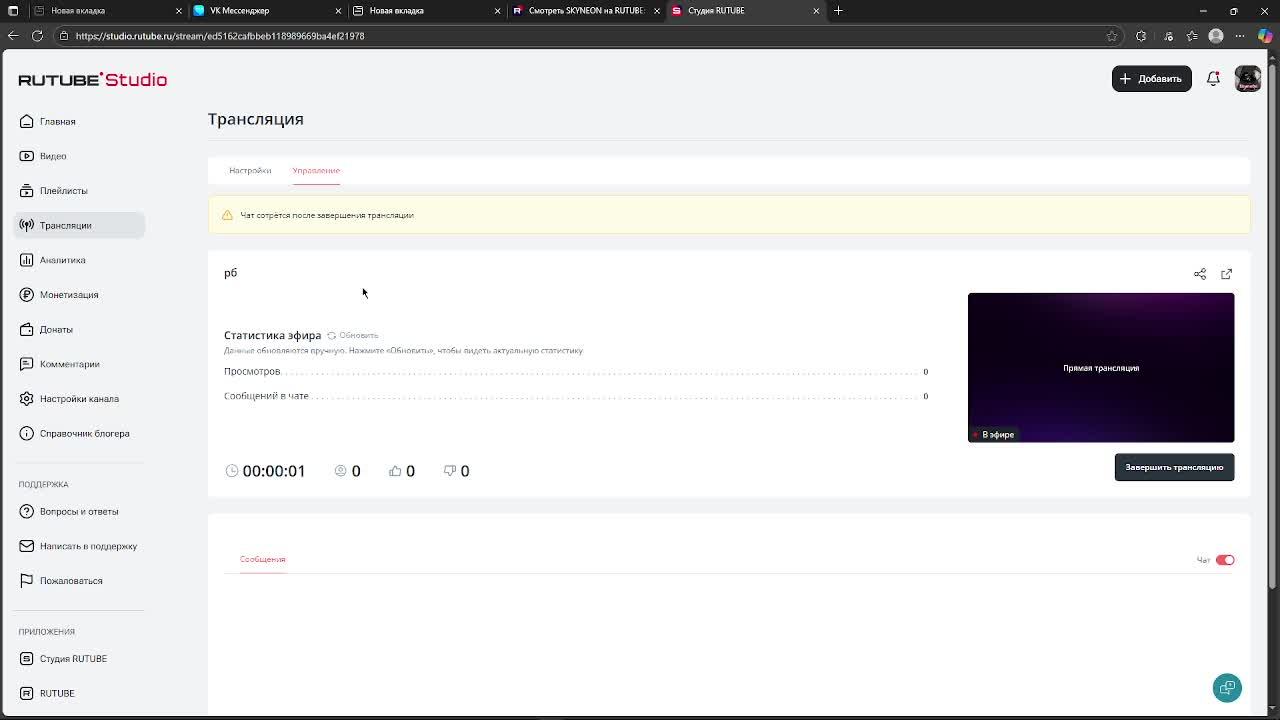Click the support chat bubble icon
Viewport: 1280px width, 720px height.
tap(1227, 688)
